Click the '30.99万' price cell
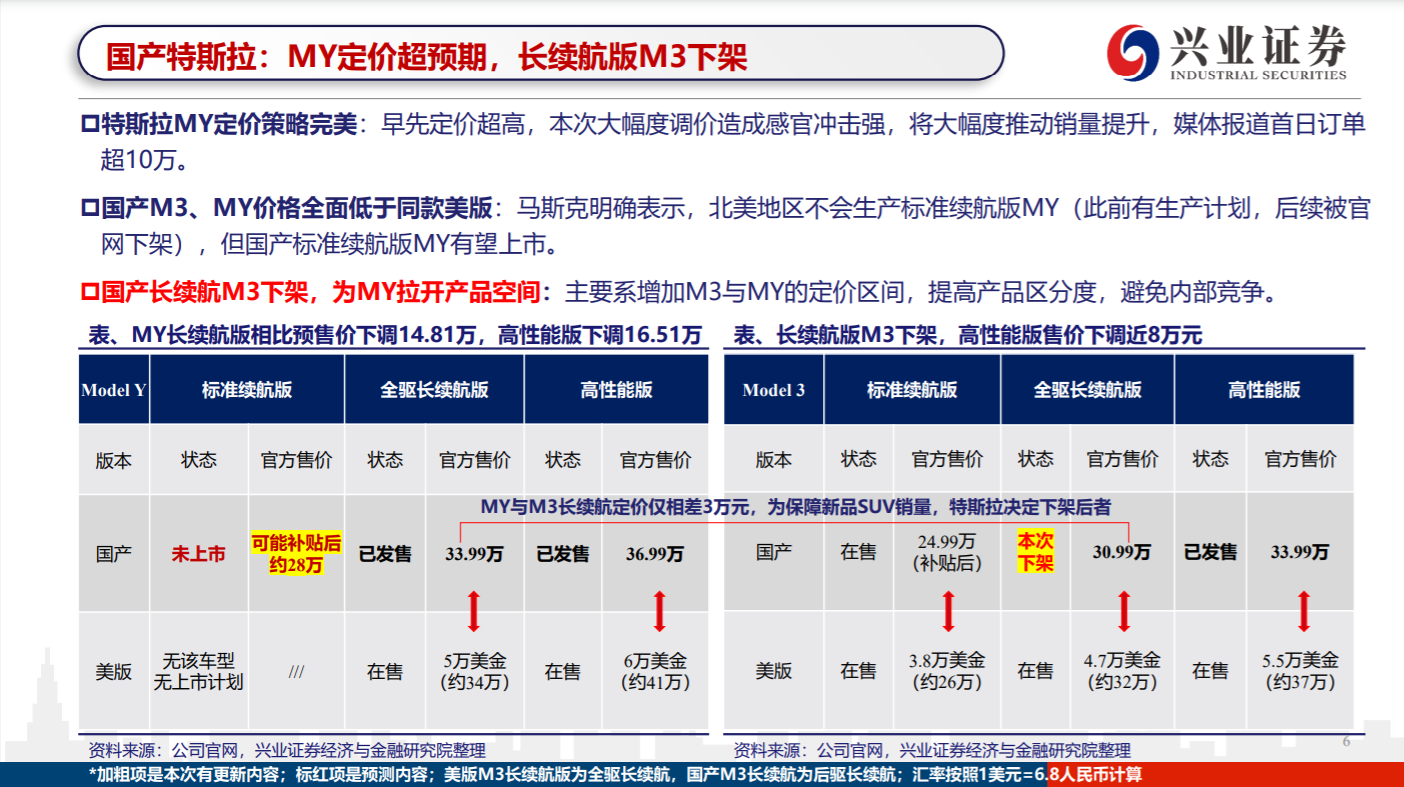This screenshot has width=1404, height=787. click(1120, 552)
